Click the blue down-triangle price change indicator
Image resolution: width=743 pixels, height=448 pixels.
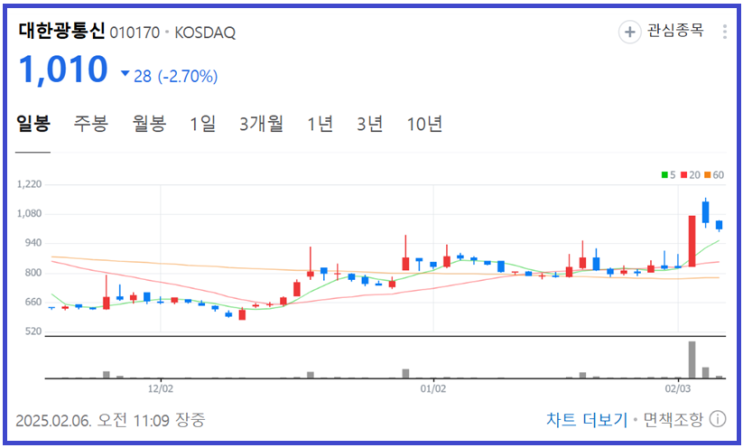coord(125,73)
